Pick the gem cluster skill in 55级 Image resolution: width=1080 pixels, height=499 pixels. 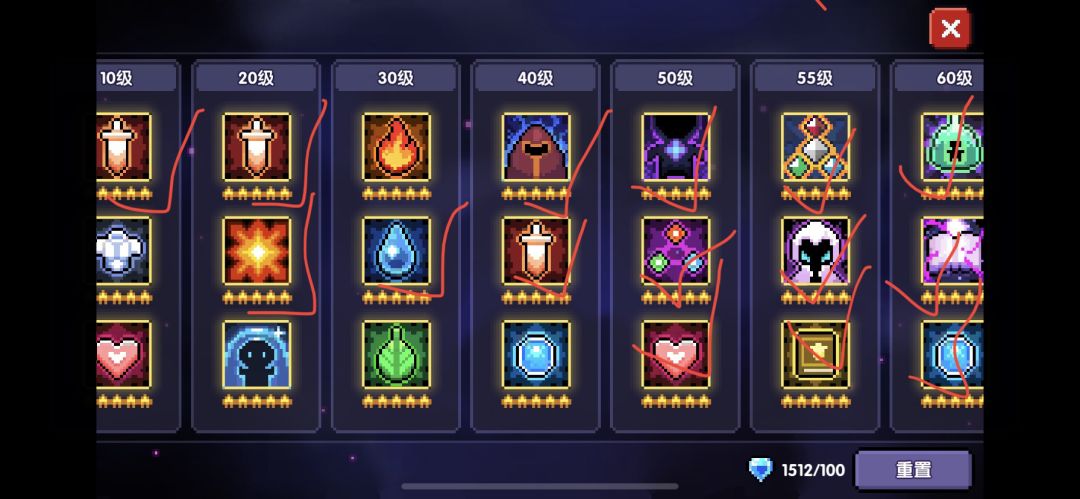click(816, 147)
